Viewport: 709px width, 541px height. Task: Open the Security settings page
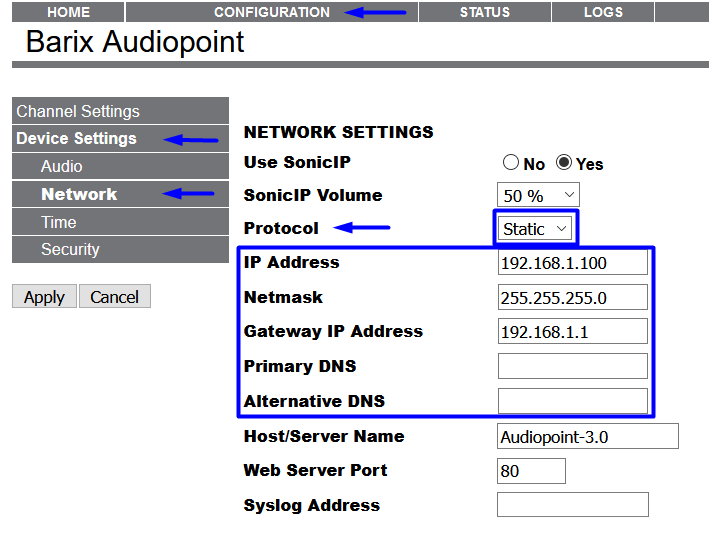click(70, 249)
